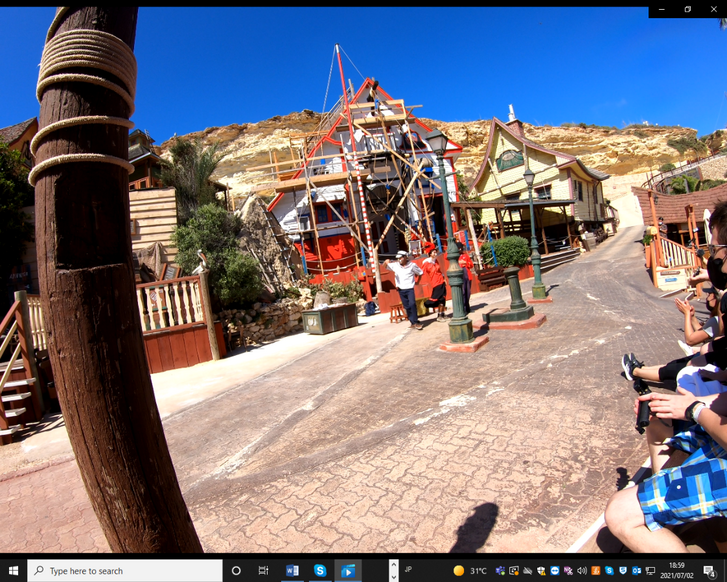Open the notification Action Center
The image size is (727, 582).
(x=709, y=571)
